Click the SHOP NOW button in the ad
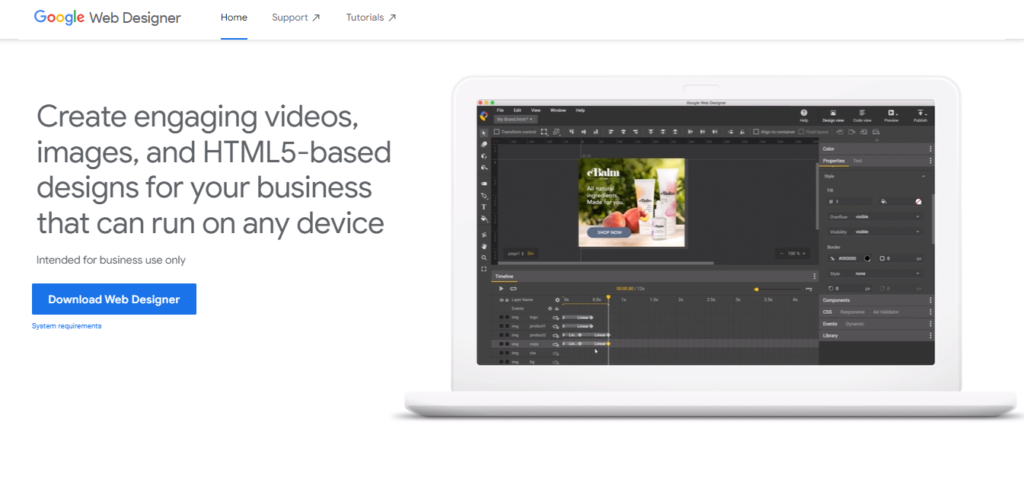The height and width of the screenshot is (480, 1024). pyautogui.click(x=609, y=232)
